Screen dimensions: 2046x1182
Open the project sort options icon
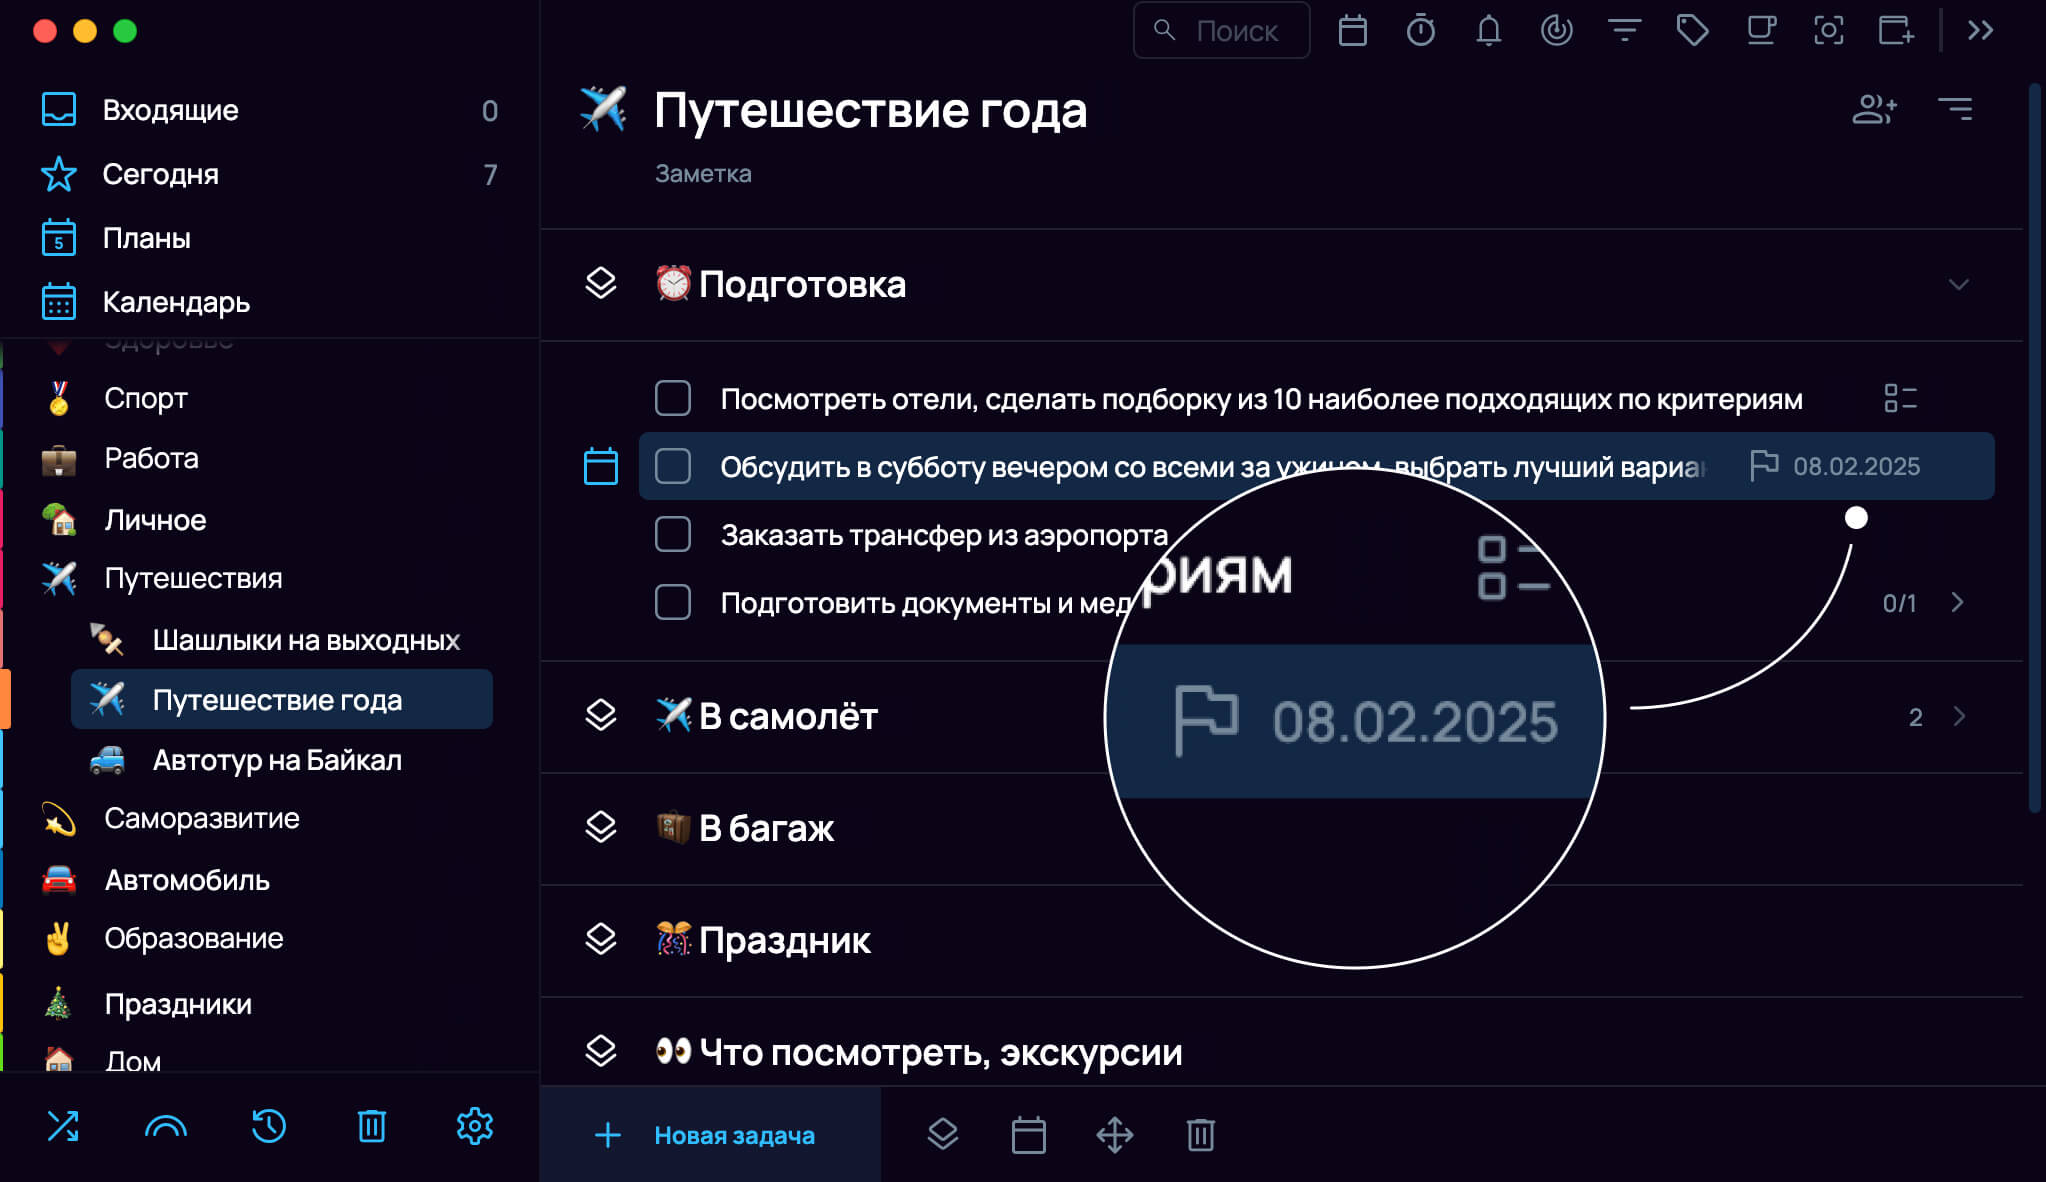click(x=1955, y=109)
